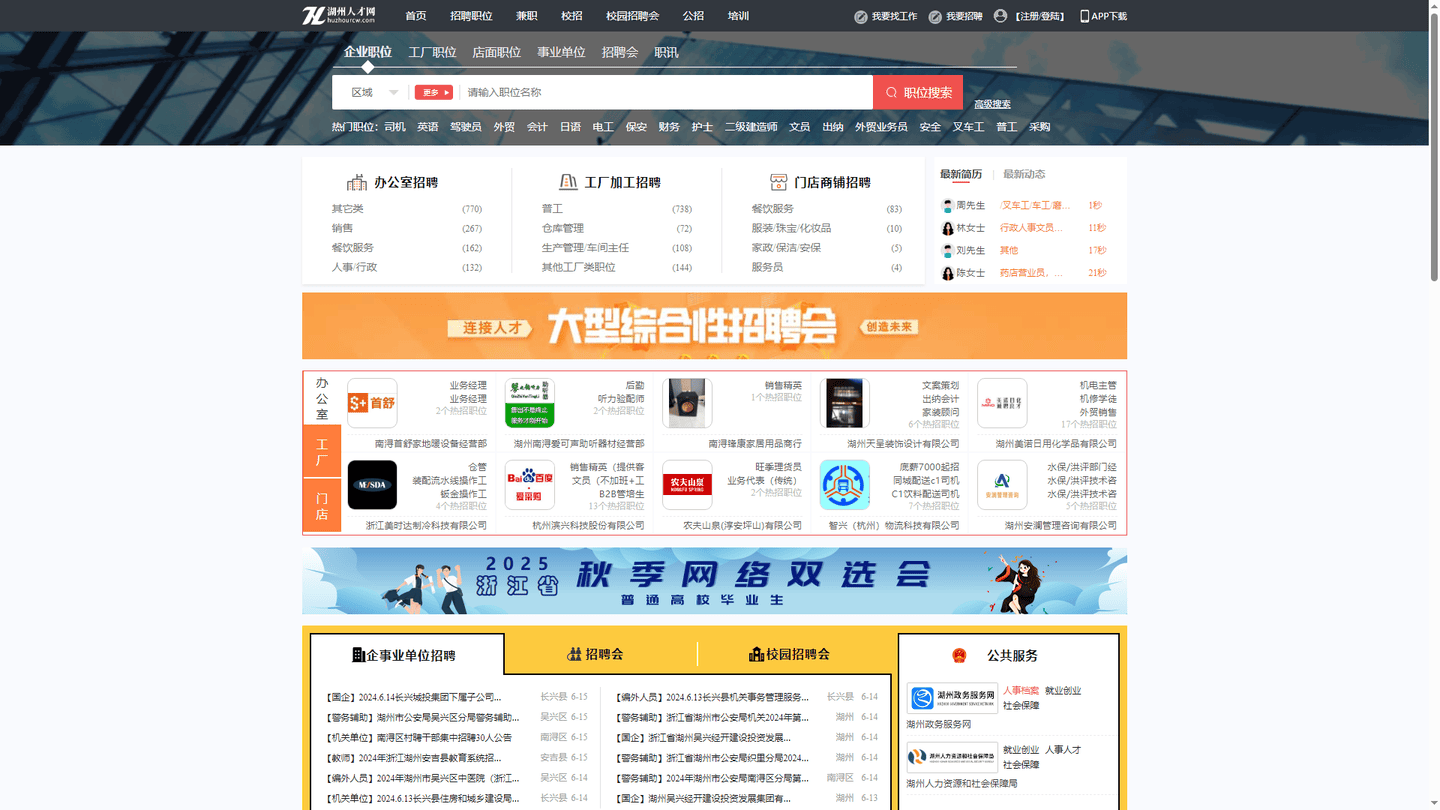Screen dimensions: 1440x810
Task: Open 校园招聘会 in top navigation
Action: (x=632, y=16)
